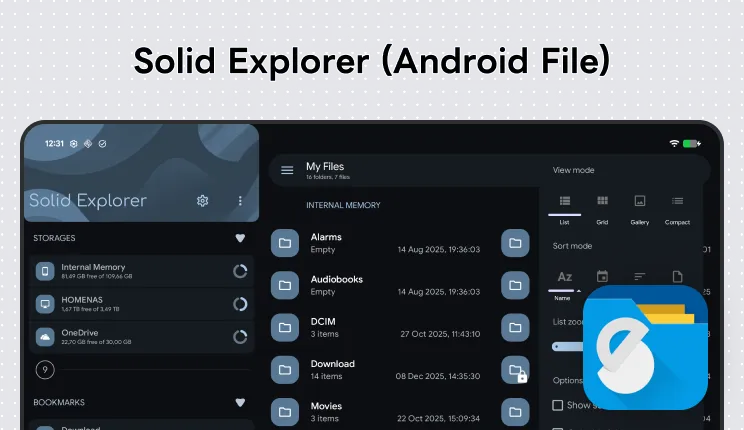Toggle the Show checkbox under Options
The image size is (744, 430).
(x=558, y=405)
